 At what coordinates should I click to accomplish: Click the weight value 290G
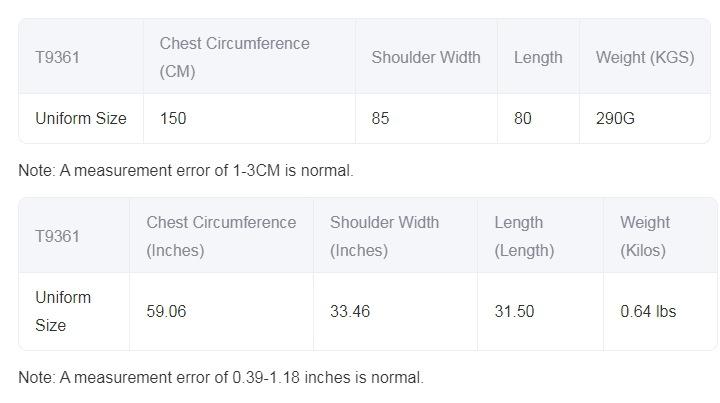click(615, 118)
